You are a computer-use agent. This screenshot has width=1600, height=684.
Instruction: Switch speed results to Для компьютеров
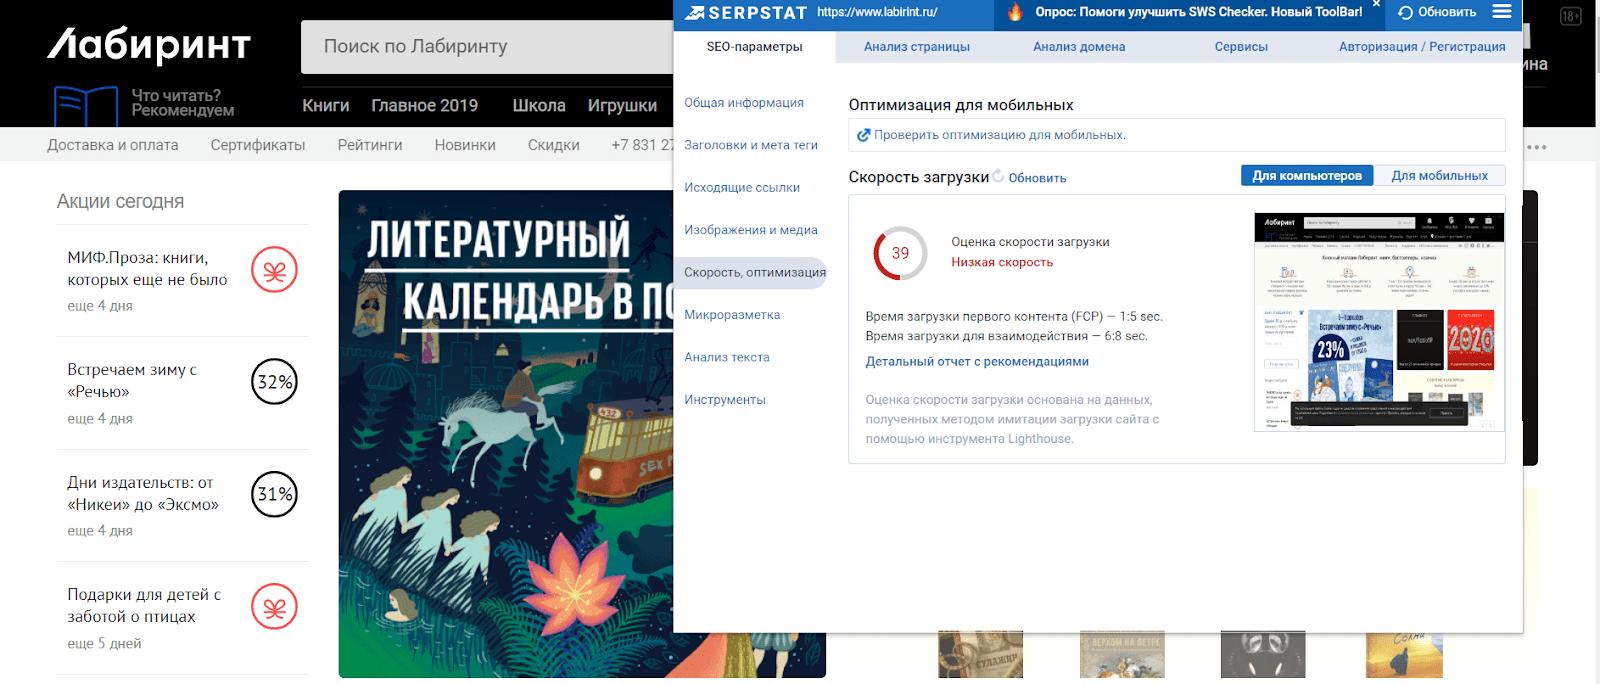[1307, 175]
